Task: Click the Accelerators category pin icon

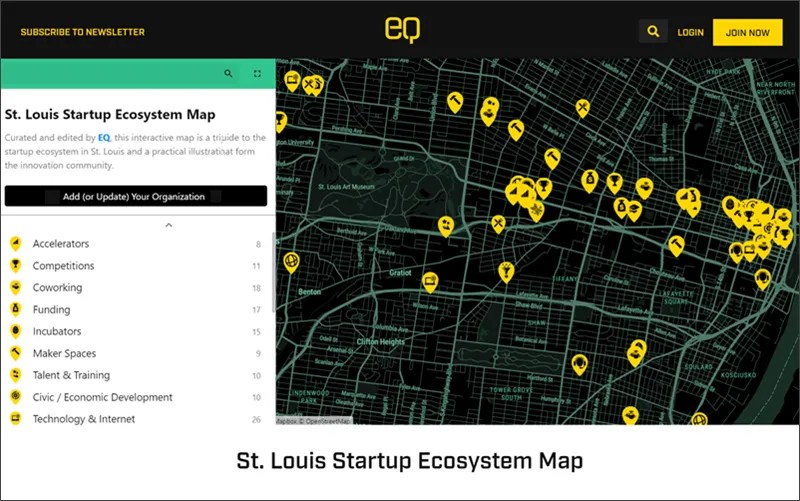Action: 16,244
